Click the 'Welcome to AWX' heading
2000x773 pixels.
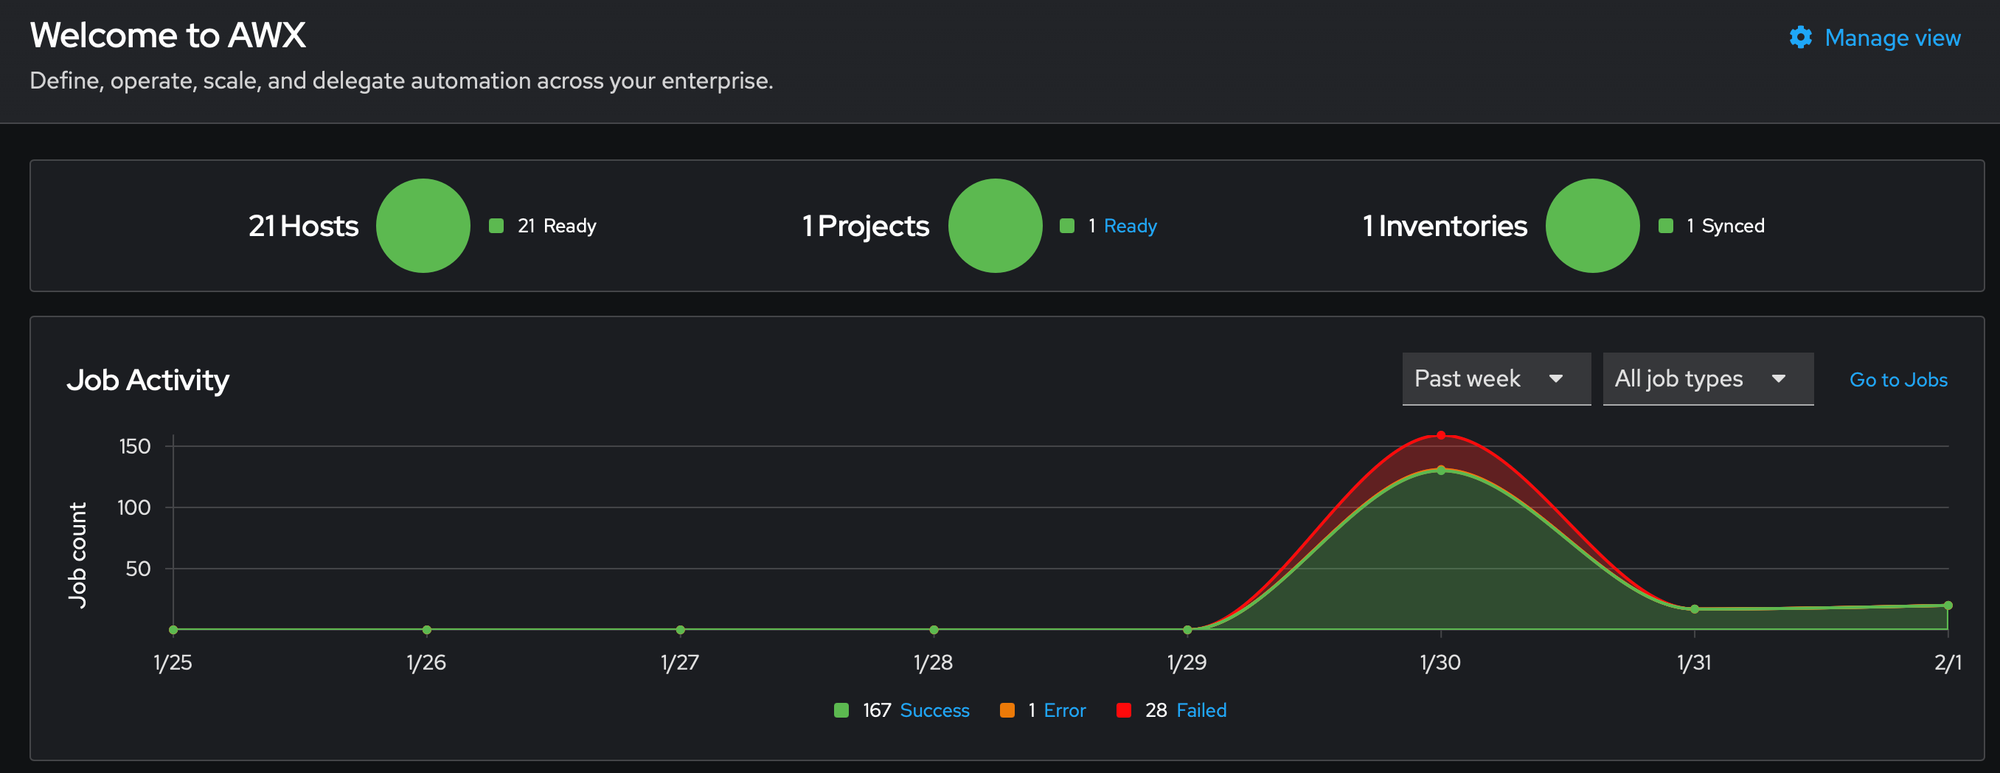168,35
